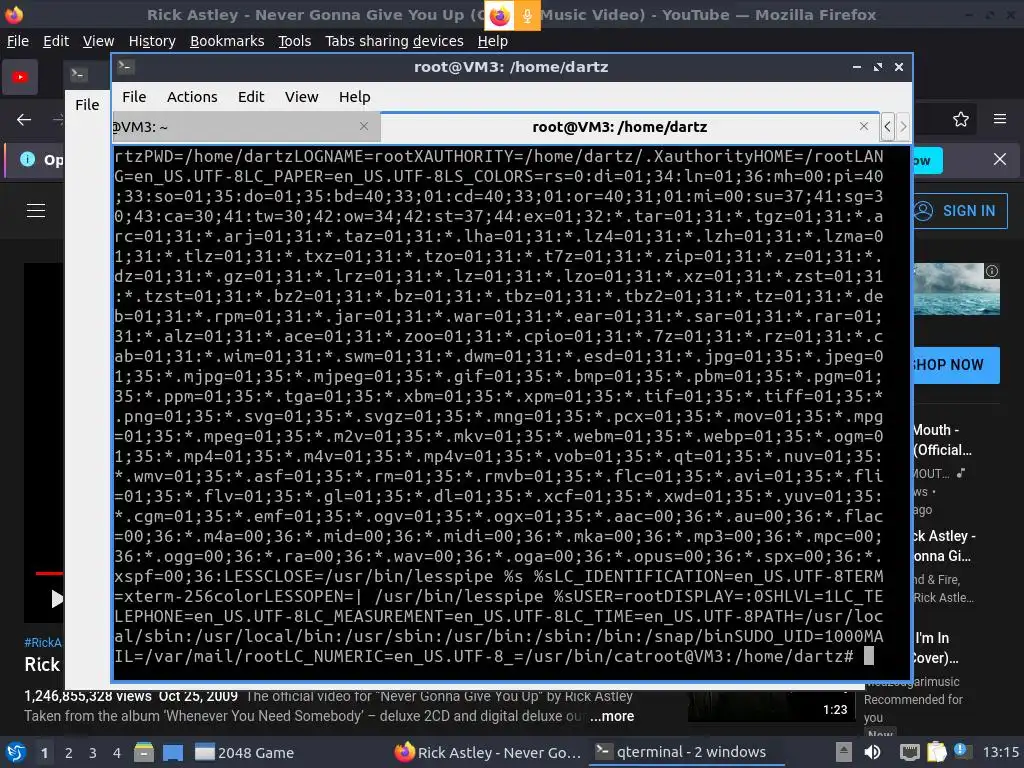Click the YouTube SIGN IN button
The height and width of the screenshot is (768, 1024).
point(959,211)
